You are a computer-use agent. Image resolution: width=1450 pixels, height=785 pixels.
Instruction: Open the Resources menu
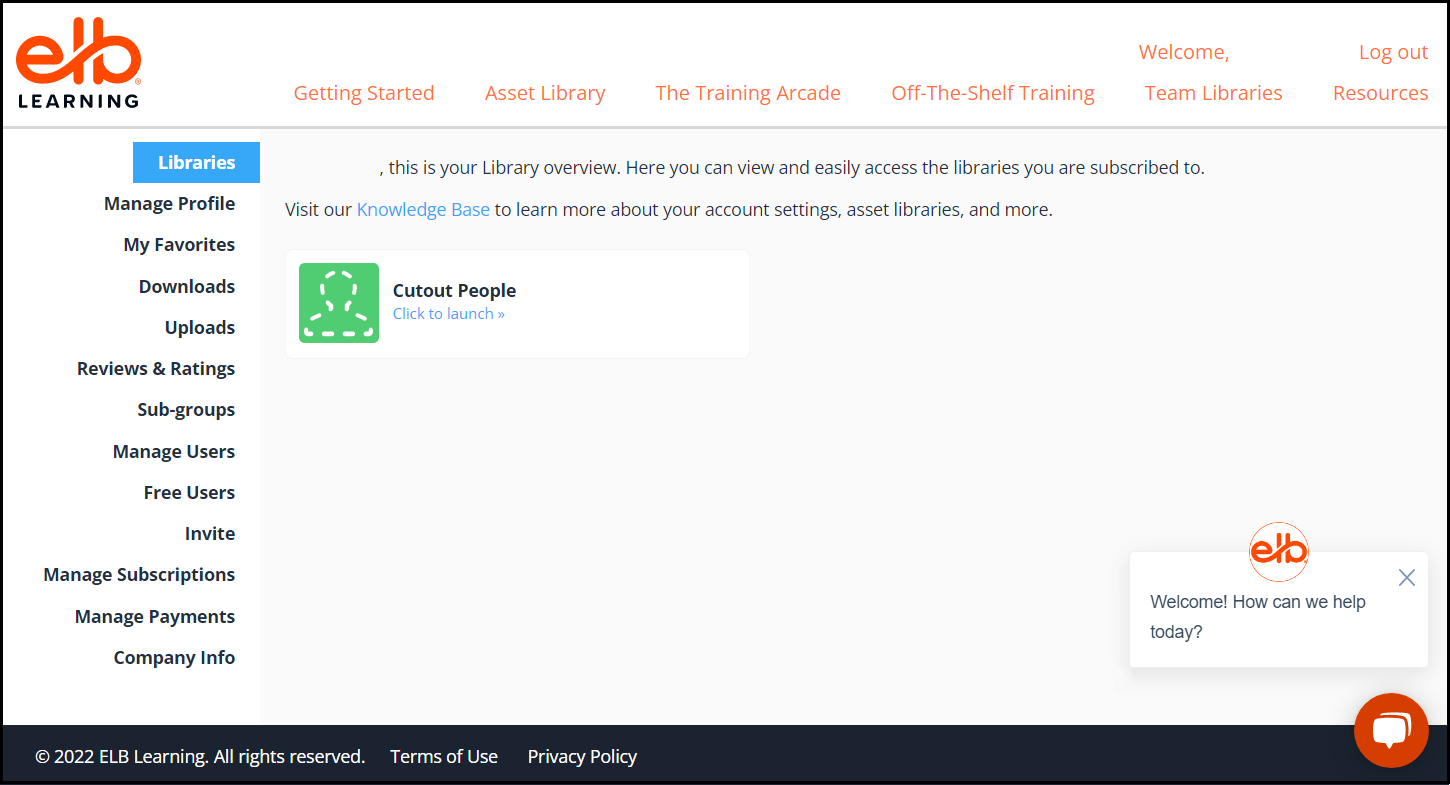point(1380,93)
